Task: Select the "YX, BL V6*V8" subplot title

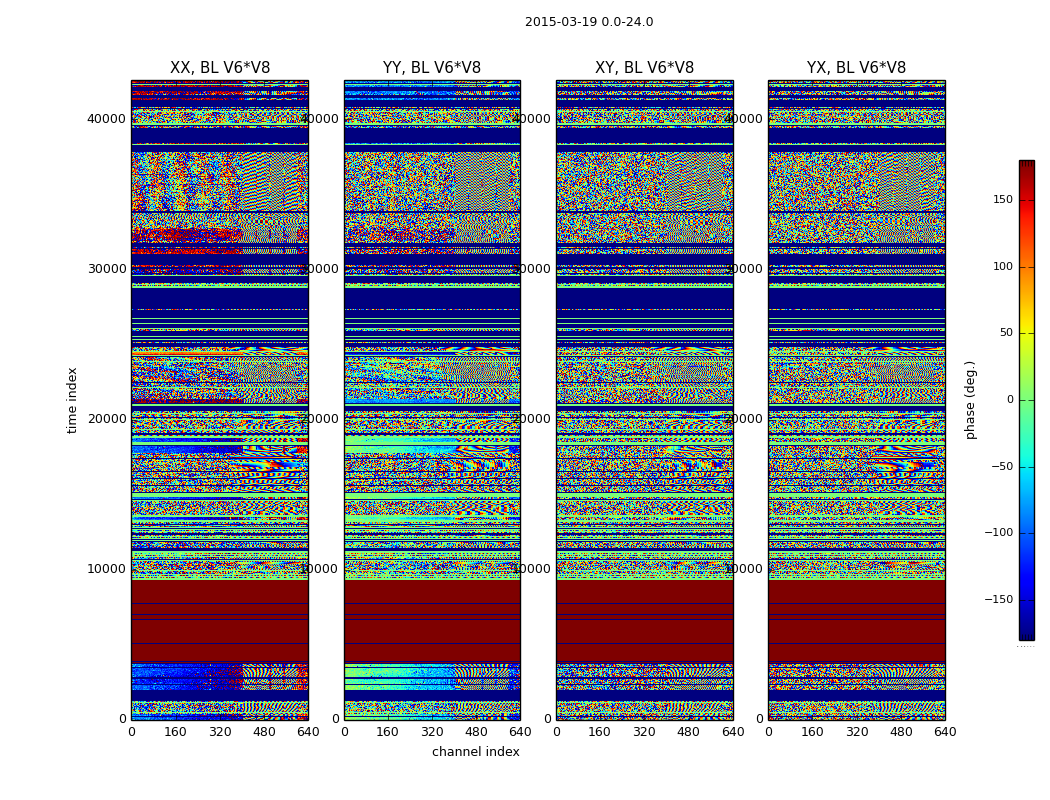Action: coord(856,68)
